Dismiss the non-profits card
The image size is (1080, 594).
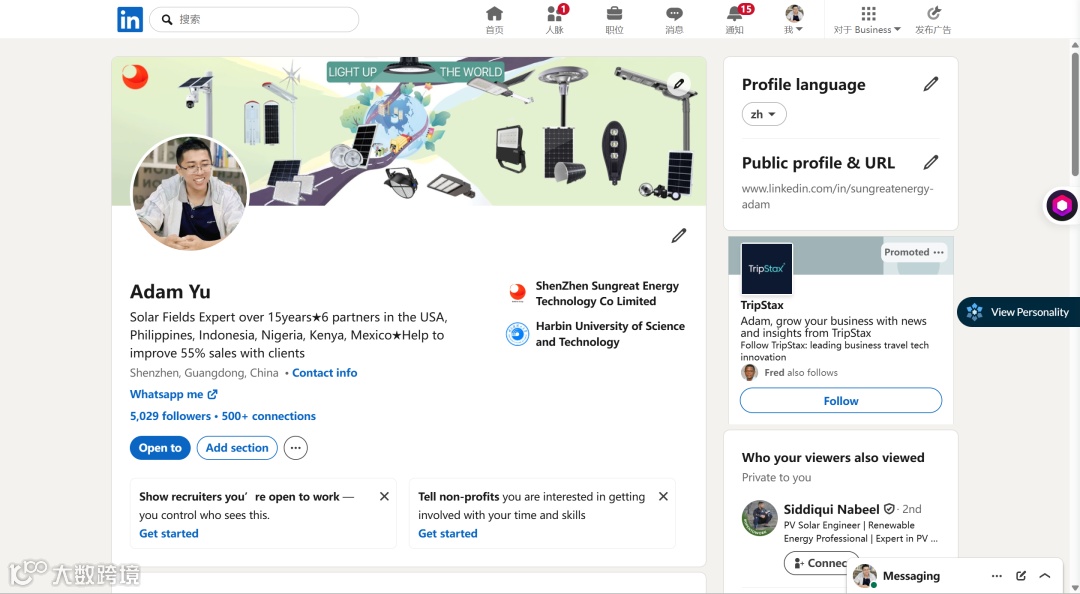click(x=663, y=496)
